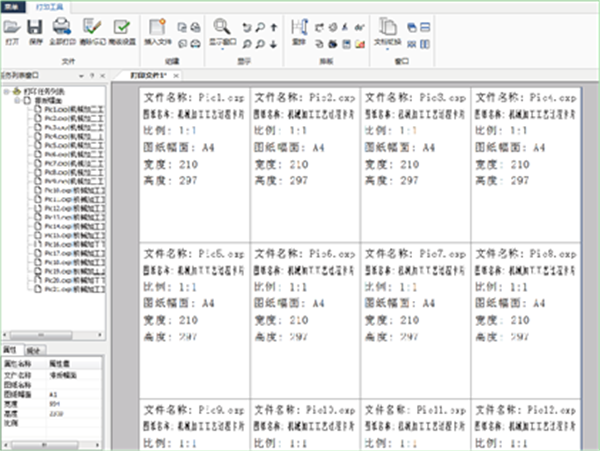Click the 插入文件 (Insert File) icon

tap(158, 29)
